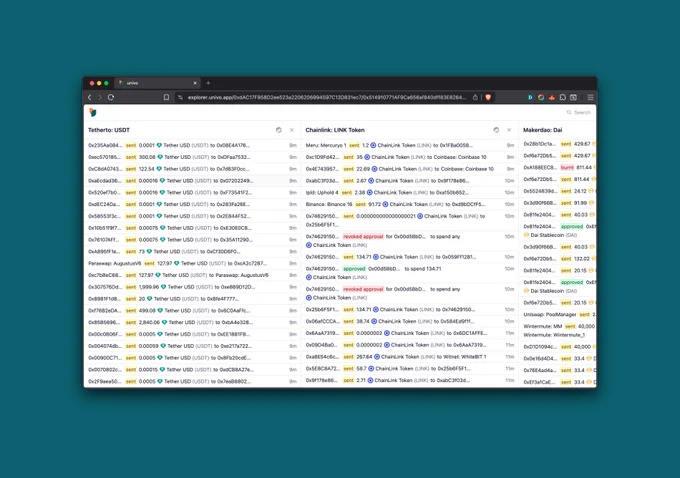Click the 1,999.96 Tether USD amount
Viewport: 680px width, 478px height.
point(149,287)
